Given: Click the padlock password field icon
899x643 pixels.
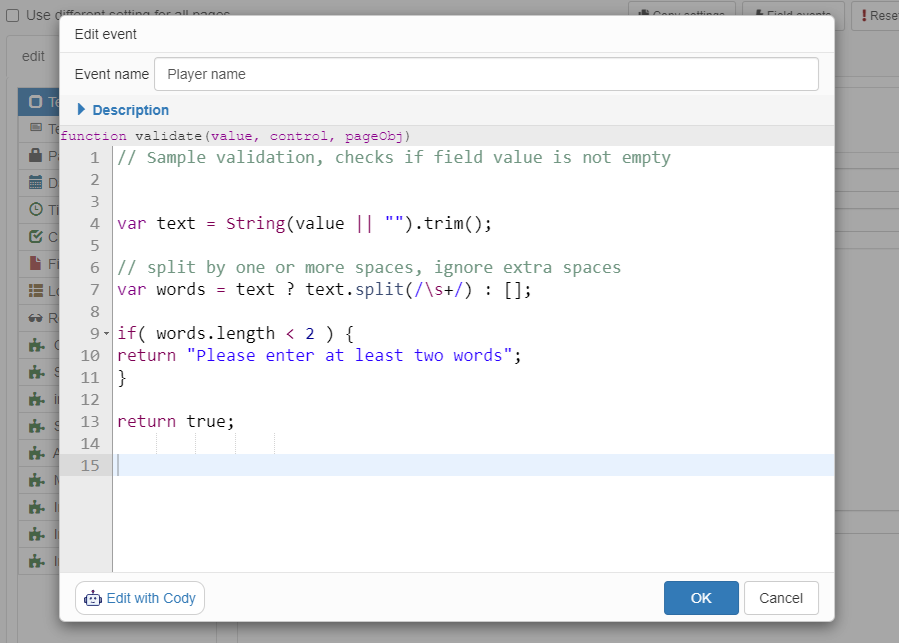Looking at the screenshot, I should (36, 155).
